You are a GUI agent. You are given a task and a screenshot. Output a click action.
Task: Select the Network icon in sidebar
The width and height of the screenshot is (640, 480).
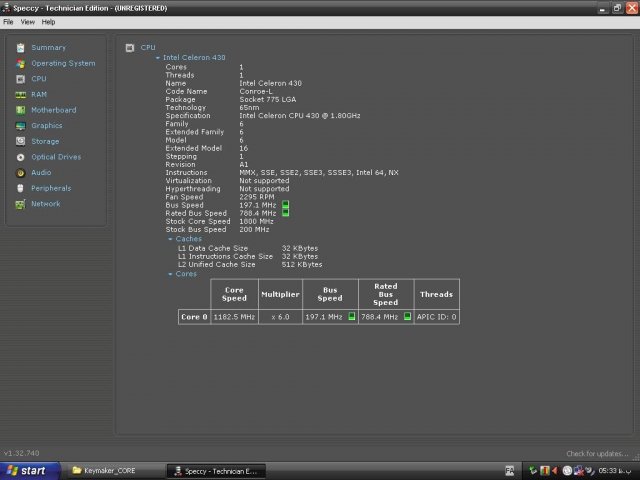point(20,204)
